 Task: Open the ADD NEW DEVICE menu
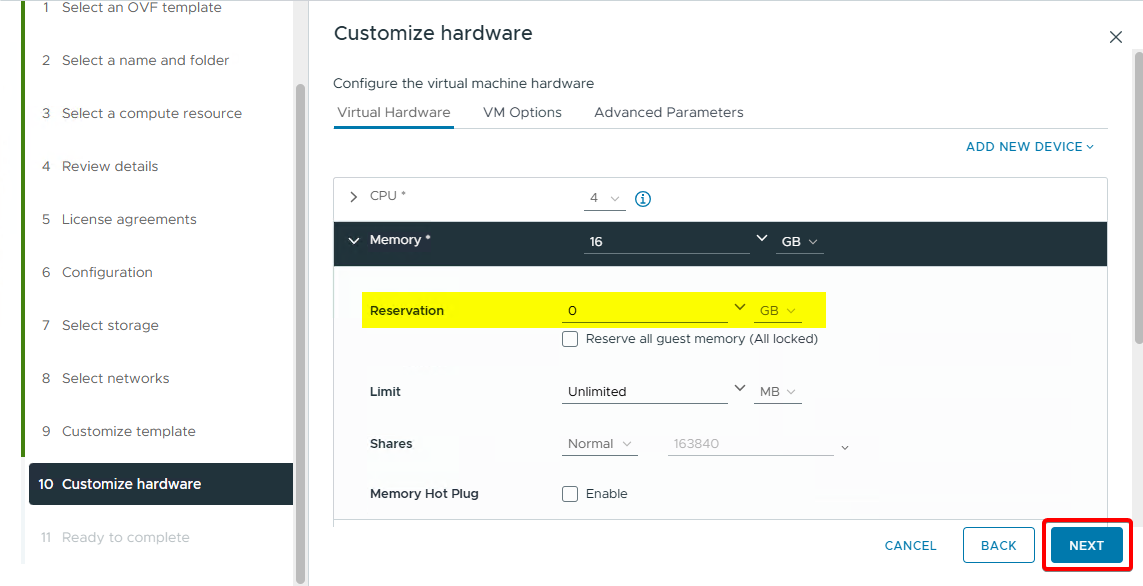[1029, 147]
